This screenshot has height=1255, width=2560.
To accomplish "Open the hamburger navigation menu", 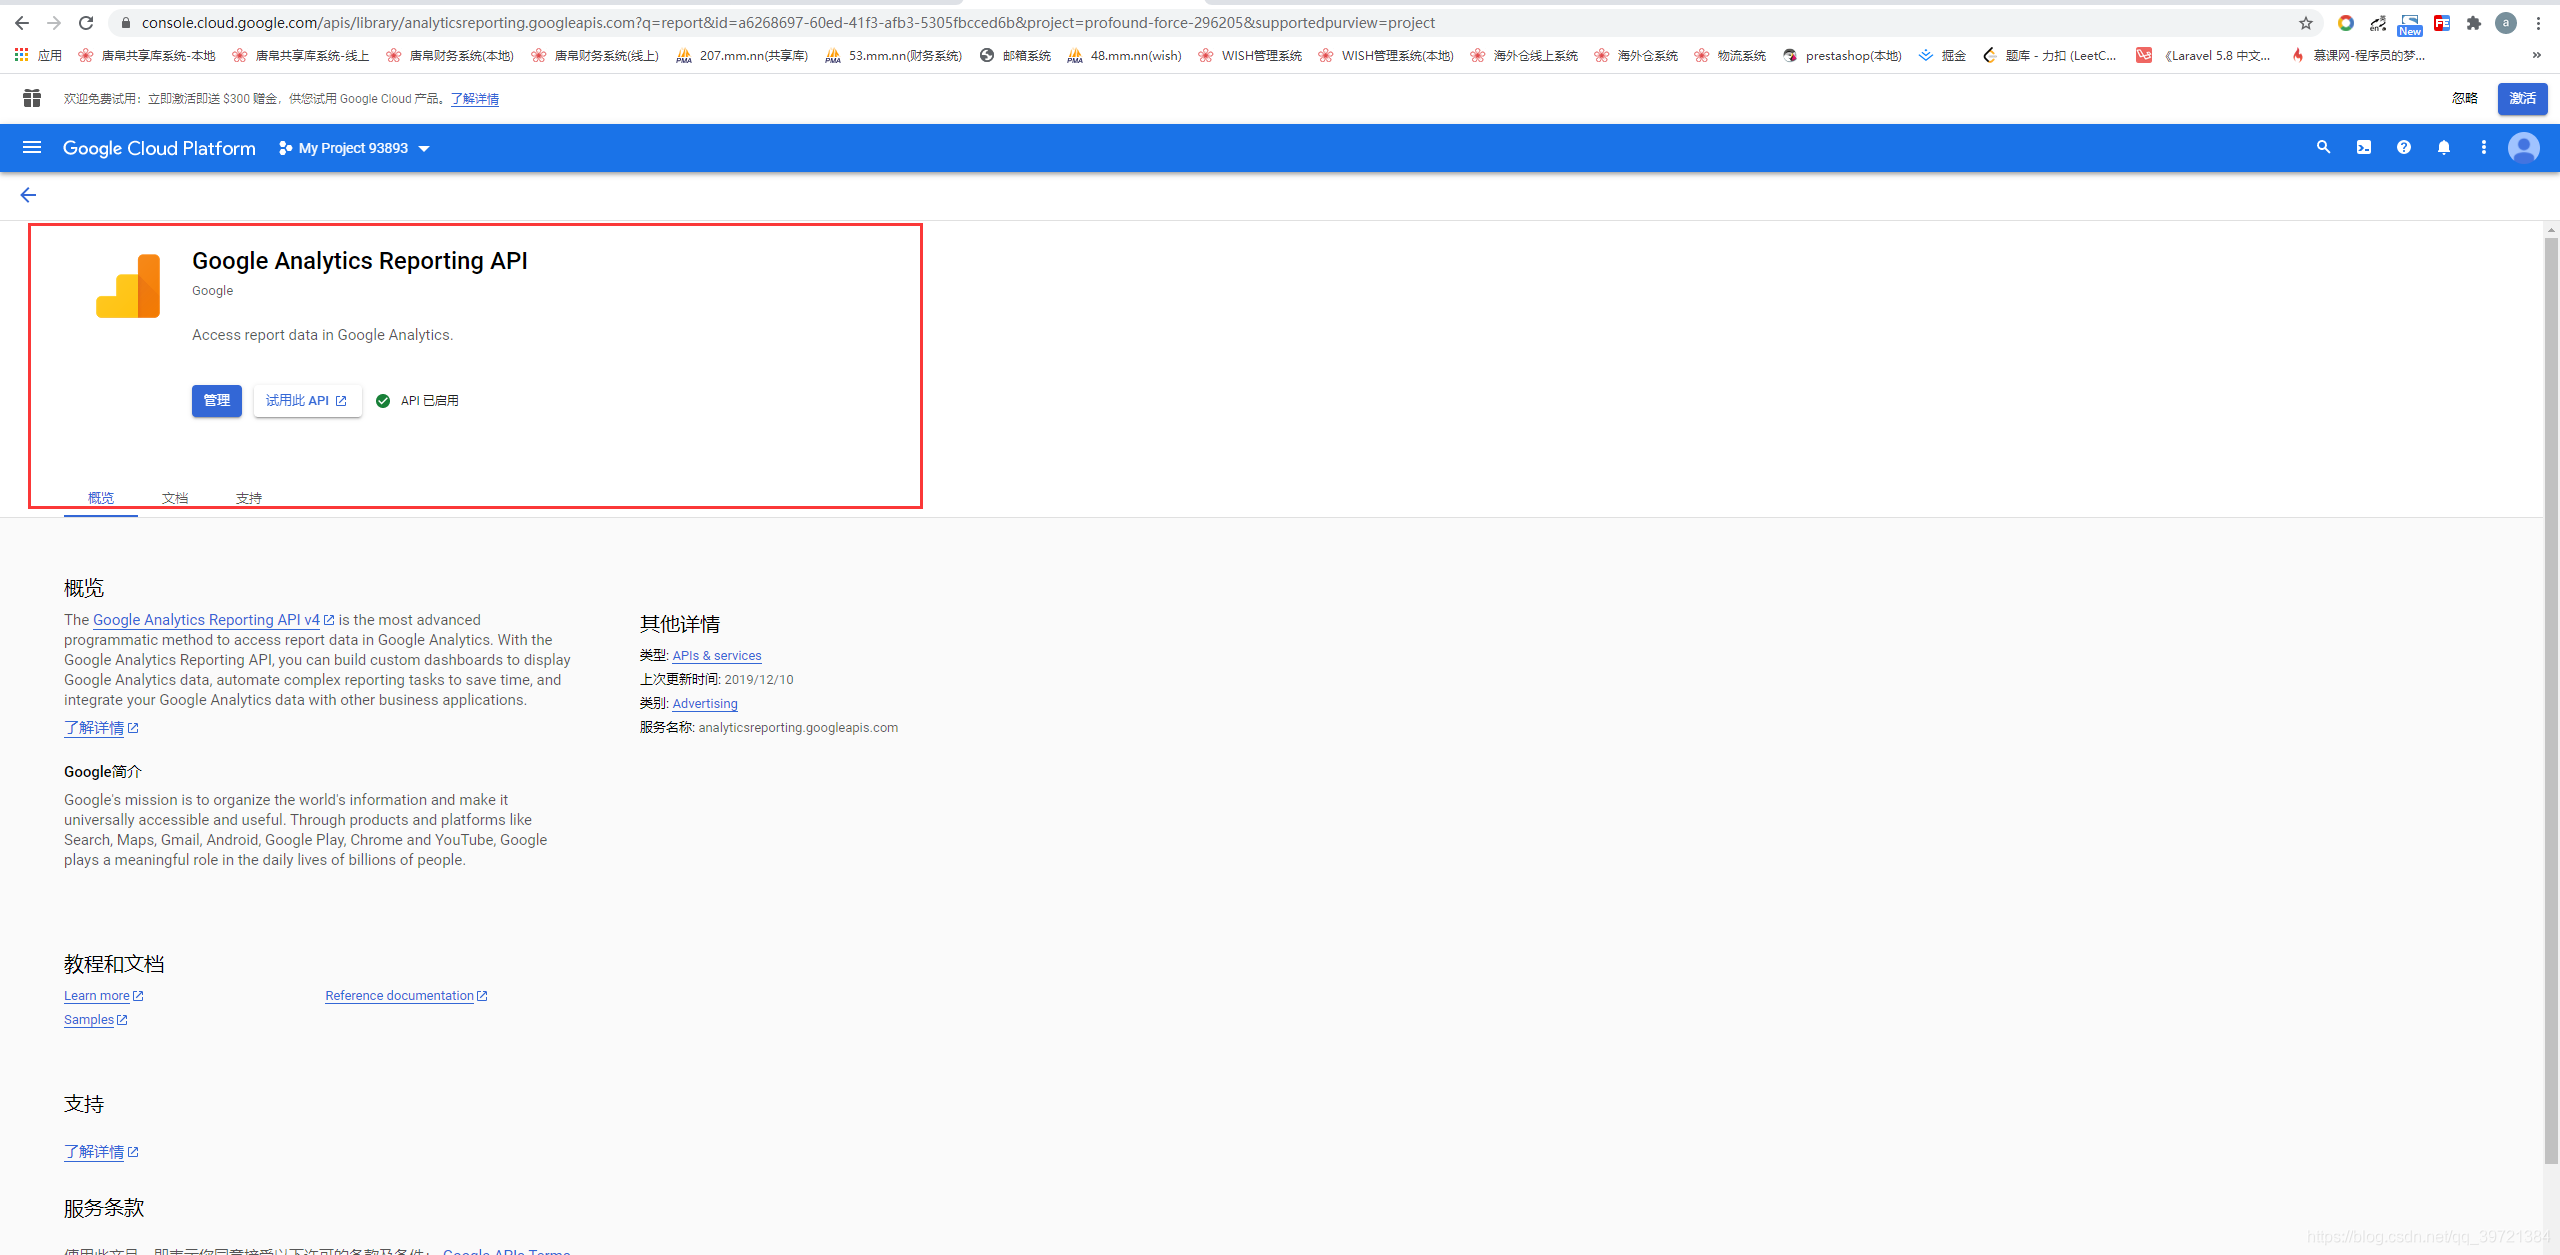I will coord(32,148).
